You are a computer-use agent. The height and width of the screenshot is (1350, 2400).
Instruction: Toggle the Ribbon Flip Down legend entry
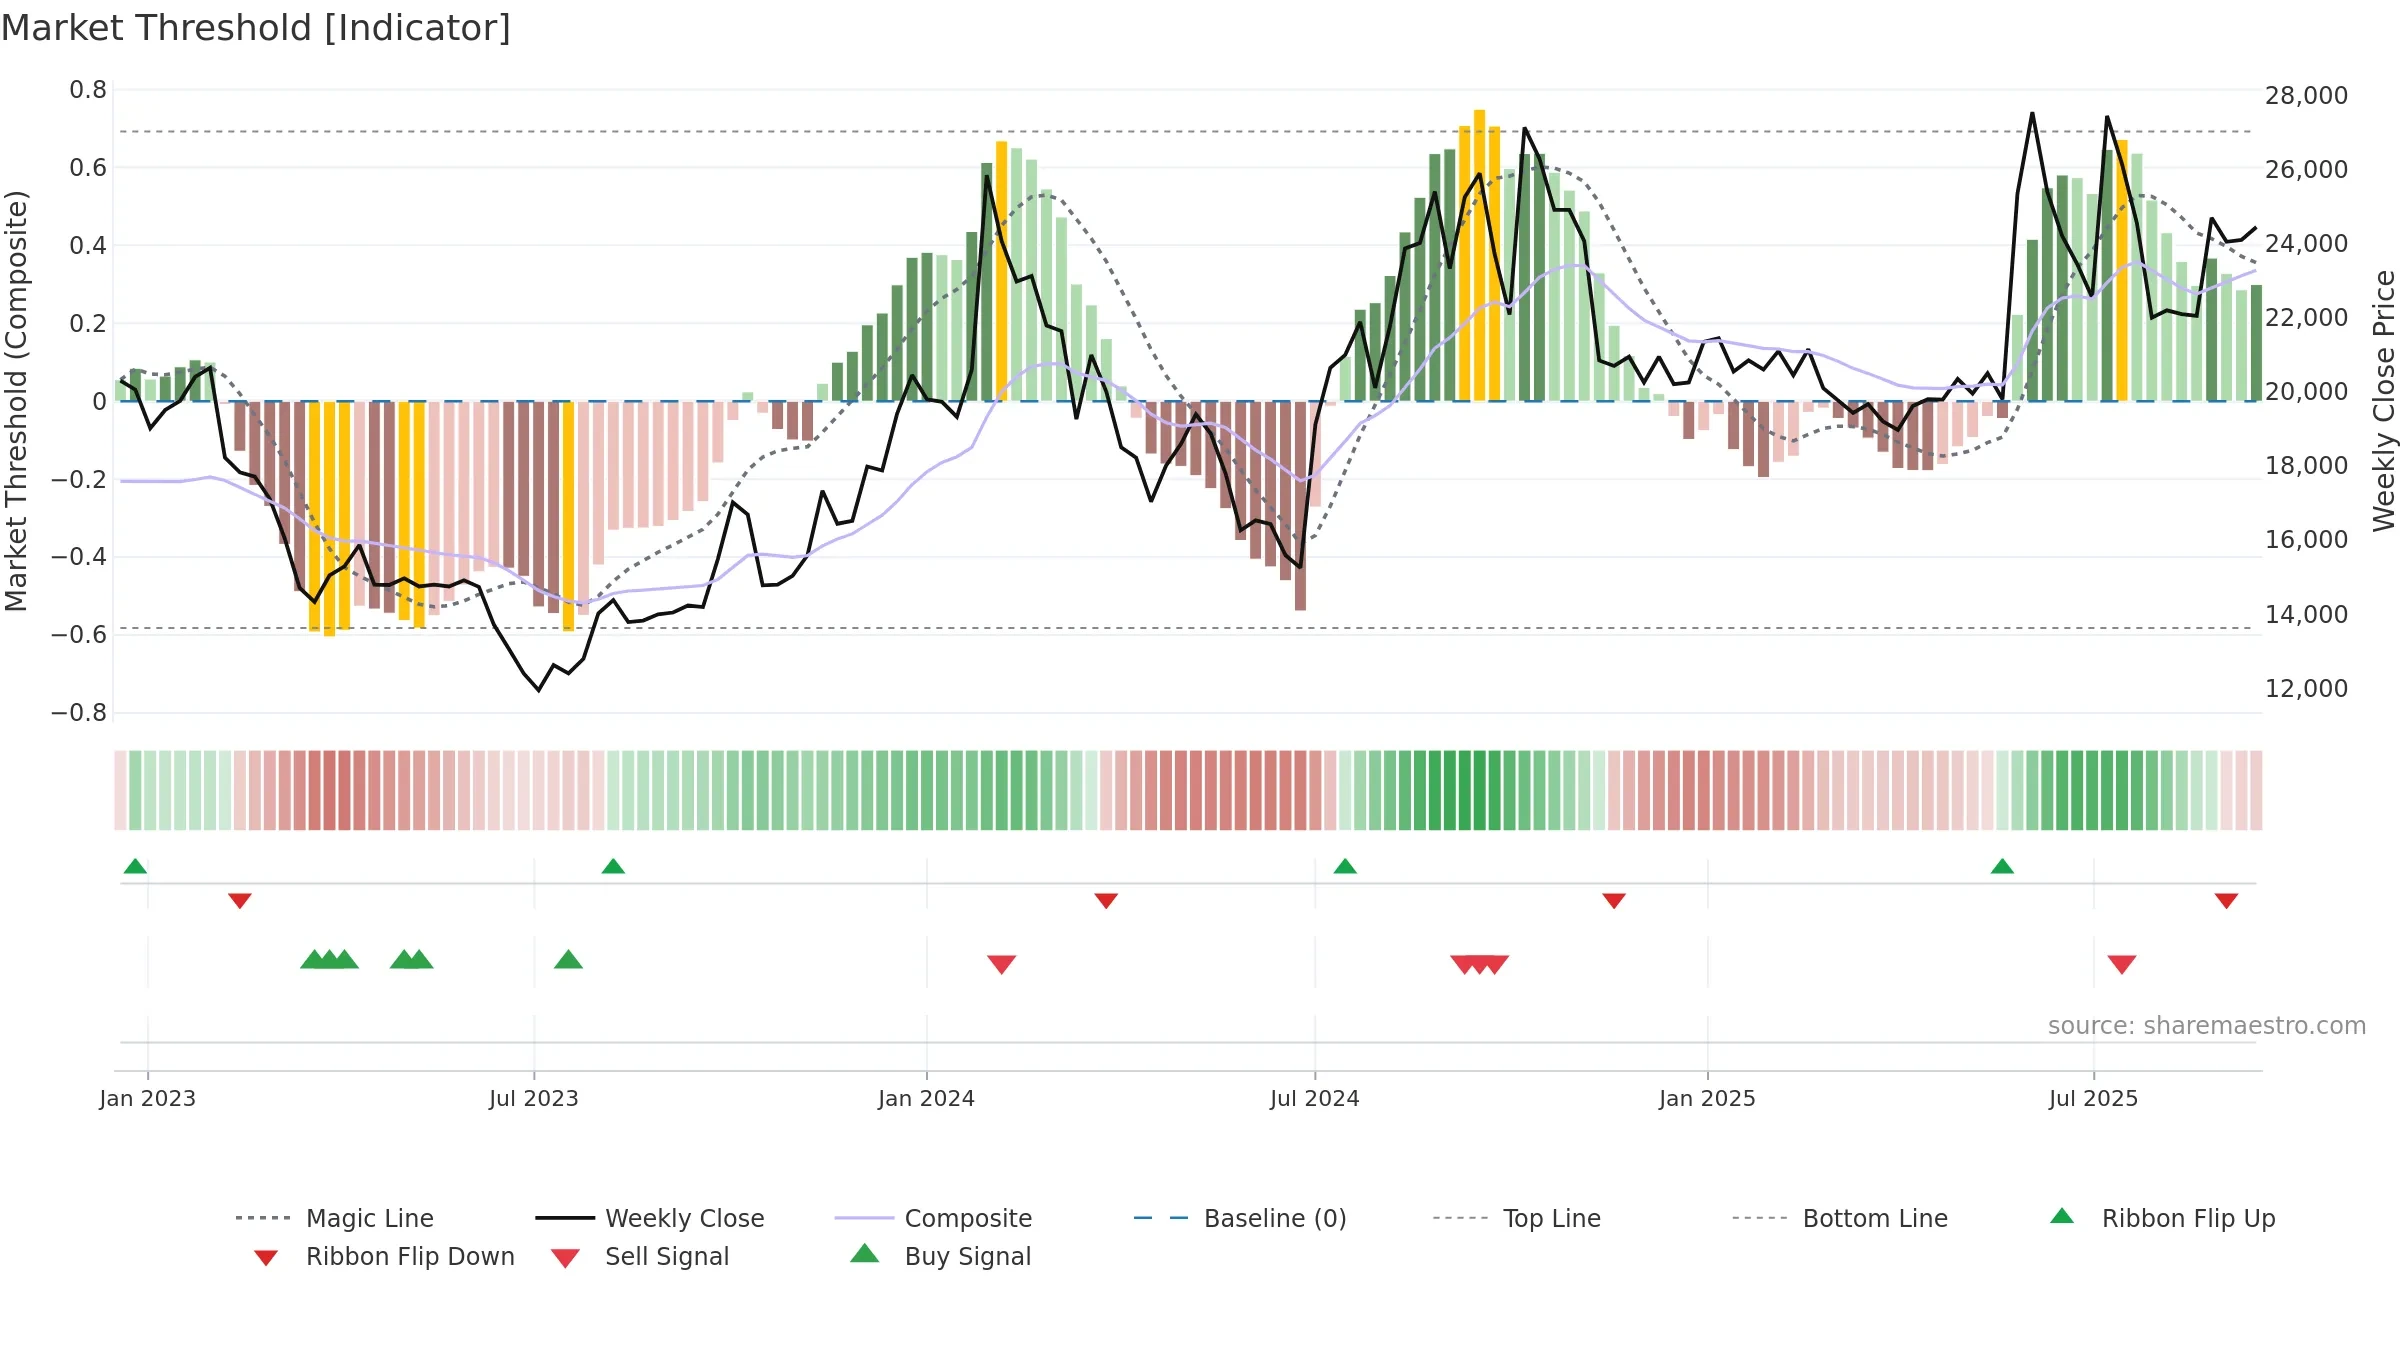tap(383, 1256)
